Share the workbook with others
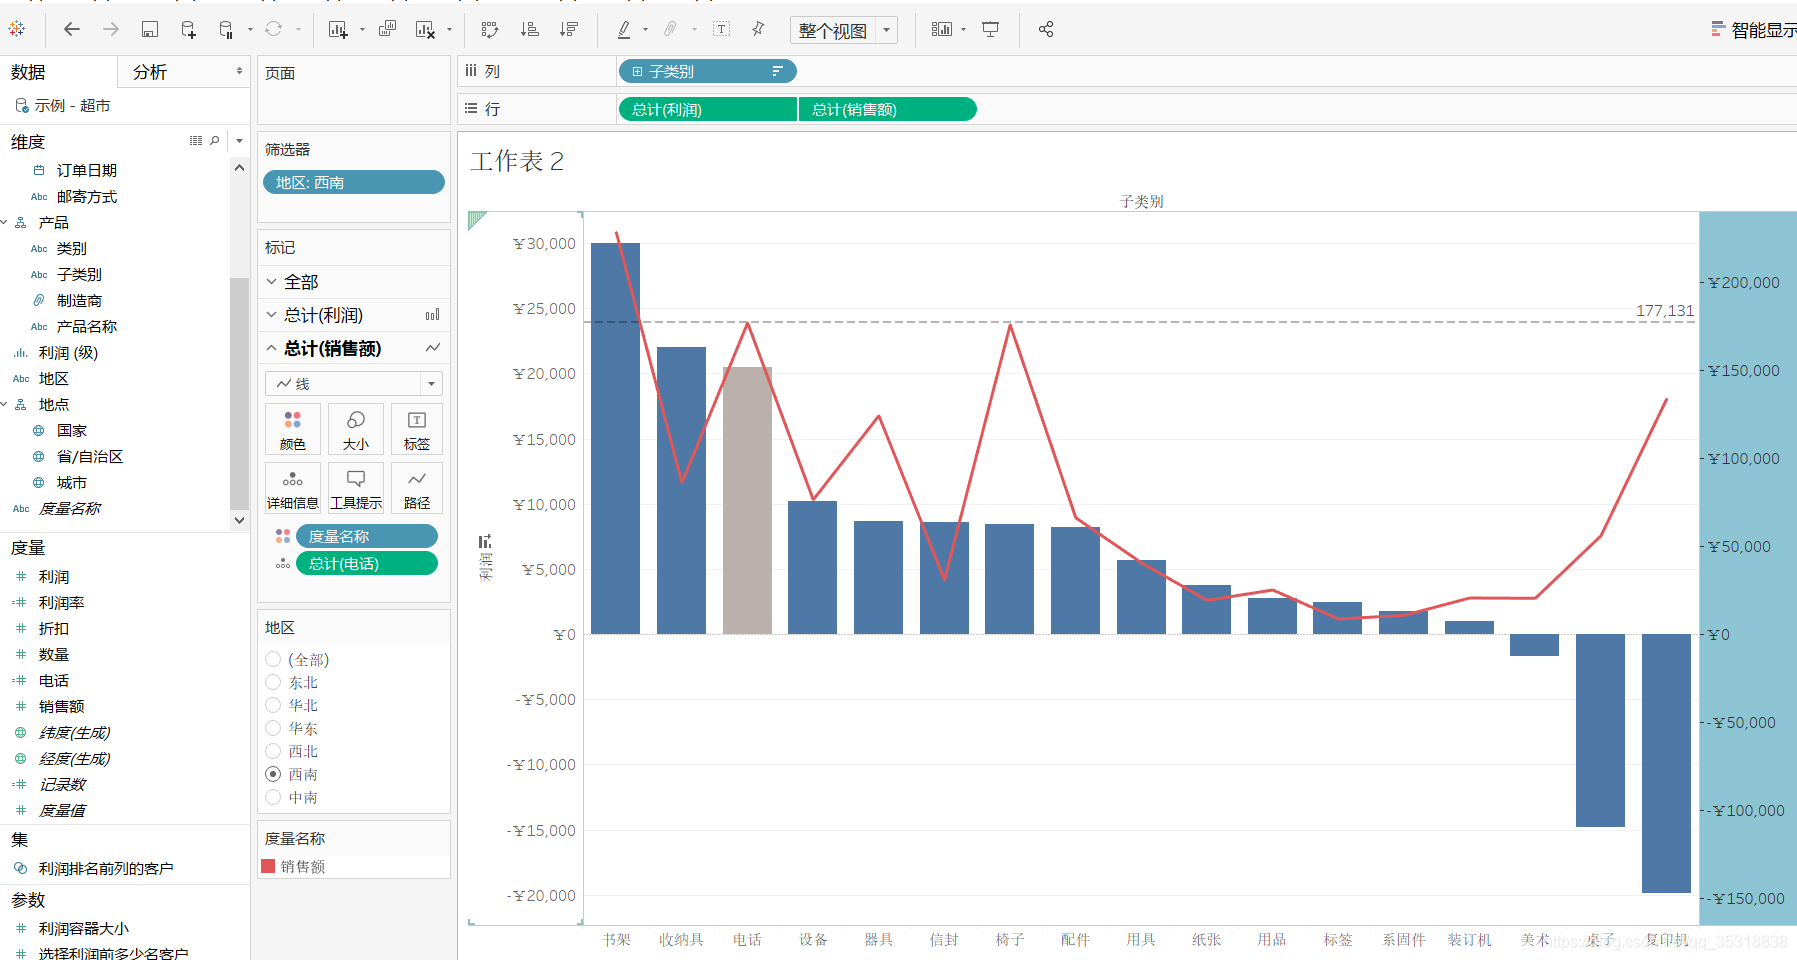 point(1046,29)
